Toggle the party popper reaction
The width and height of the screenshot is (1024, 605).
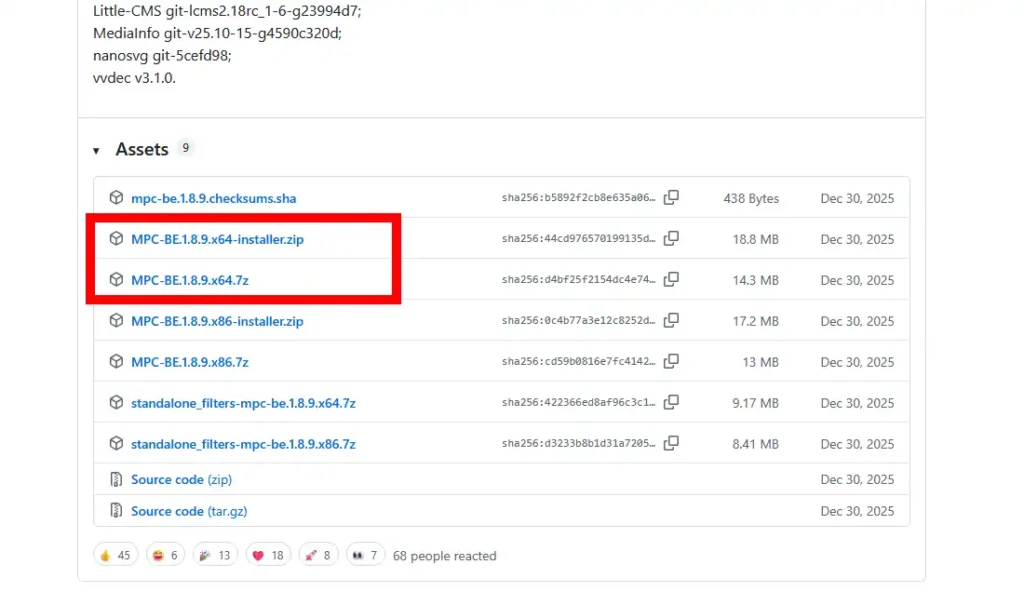[x=216, y=555]
